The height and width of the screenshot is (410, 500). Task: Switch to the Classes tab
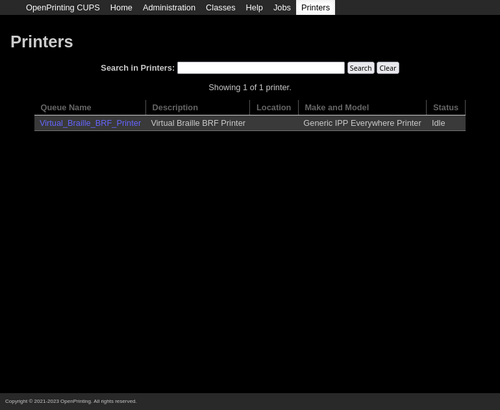[220, 7]
